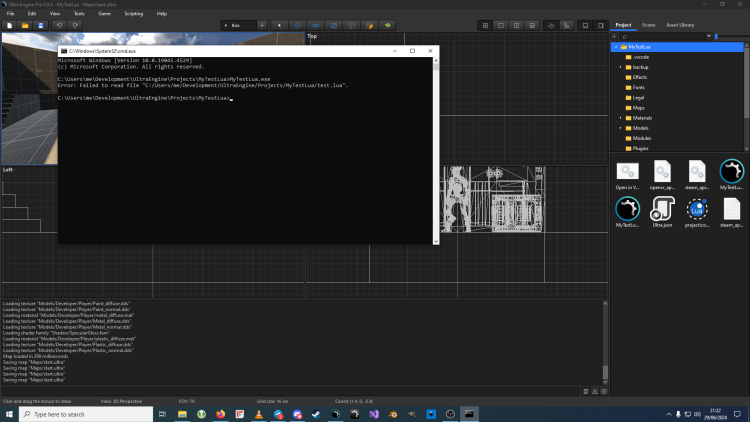Select the .vscode folder
Screen dimensions: 750x422
[637, 57]
